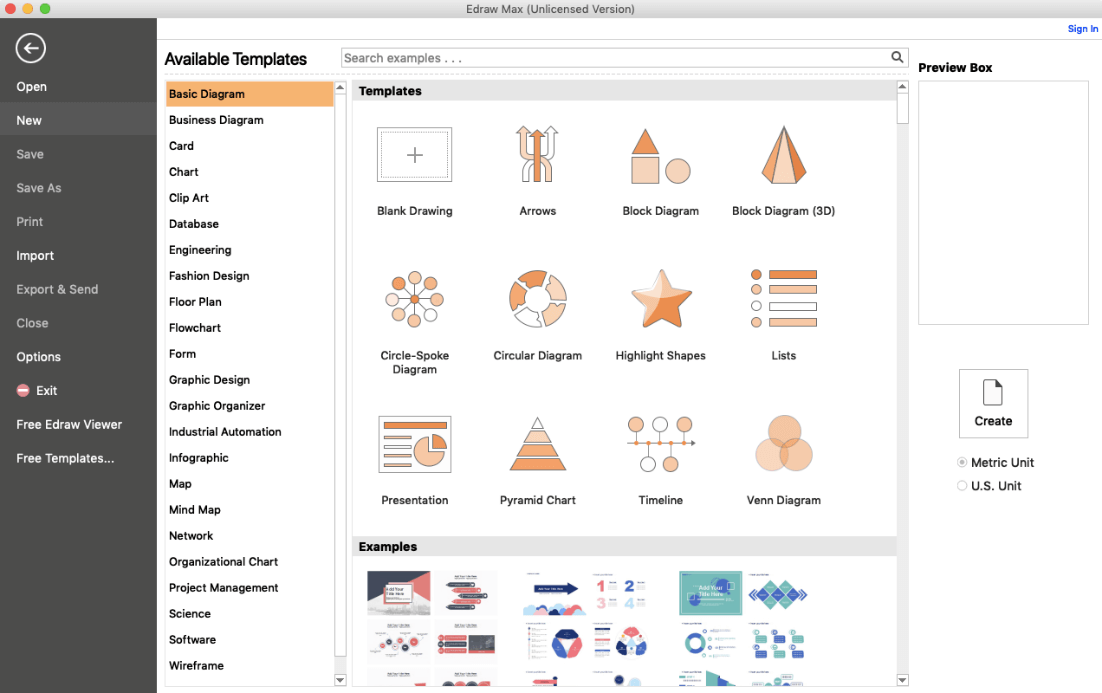Screen dimensions: 1102x693
Task: Select the Venn Diagram template icon
Action: click(784, 443)
